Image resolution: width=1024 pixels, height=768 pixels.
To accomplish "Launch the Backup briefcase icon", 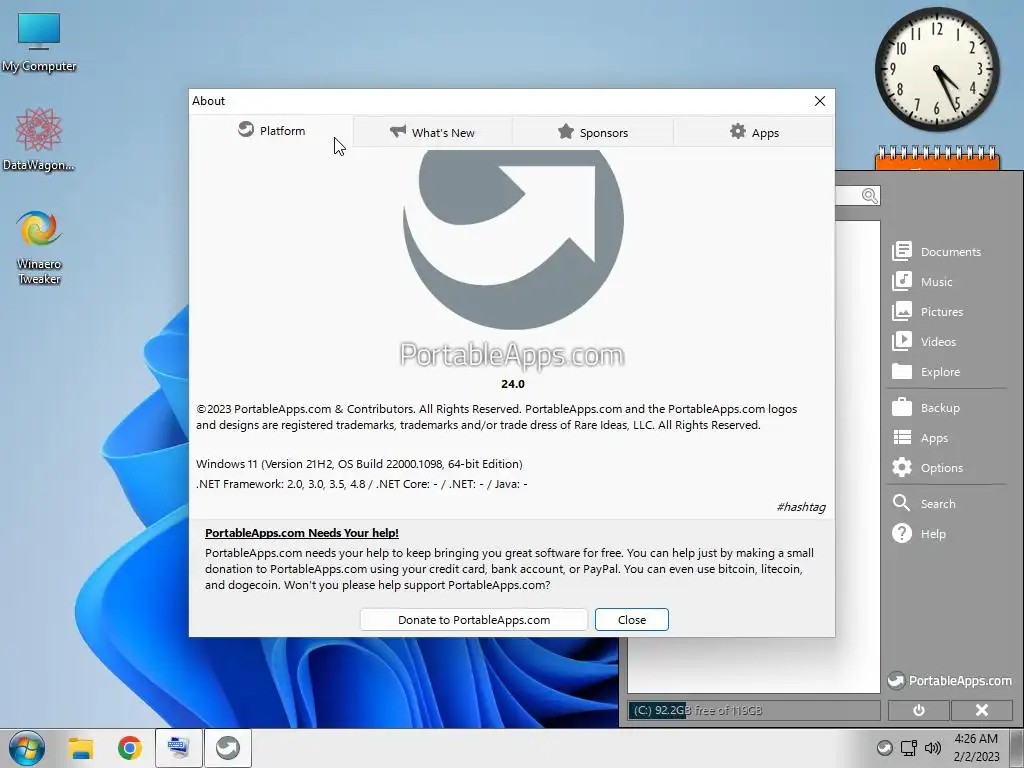I will click(x=902, y=408).
